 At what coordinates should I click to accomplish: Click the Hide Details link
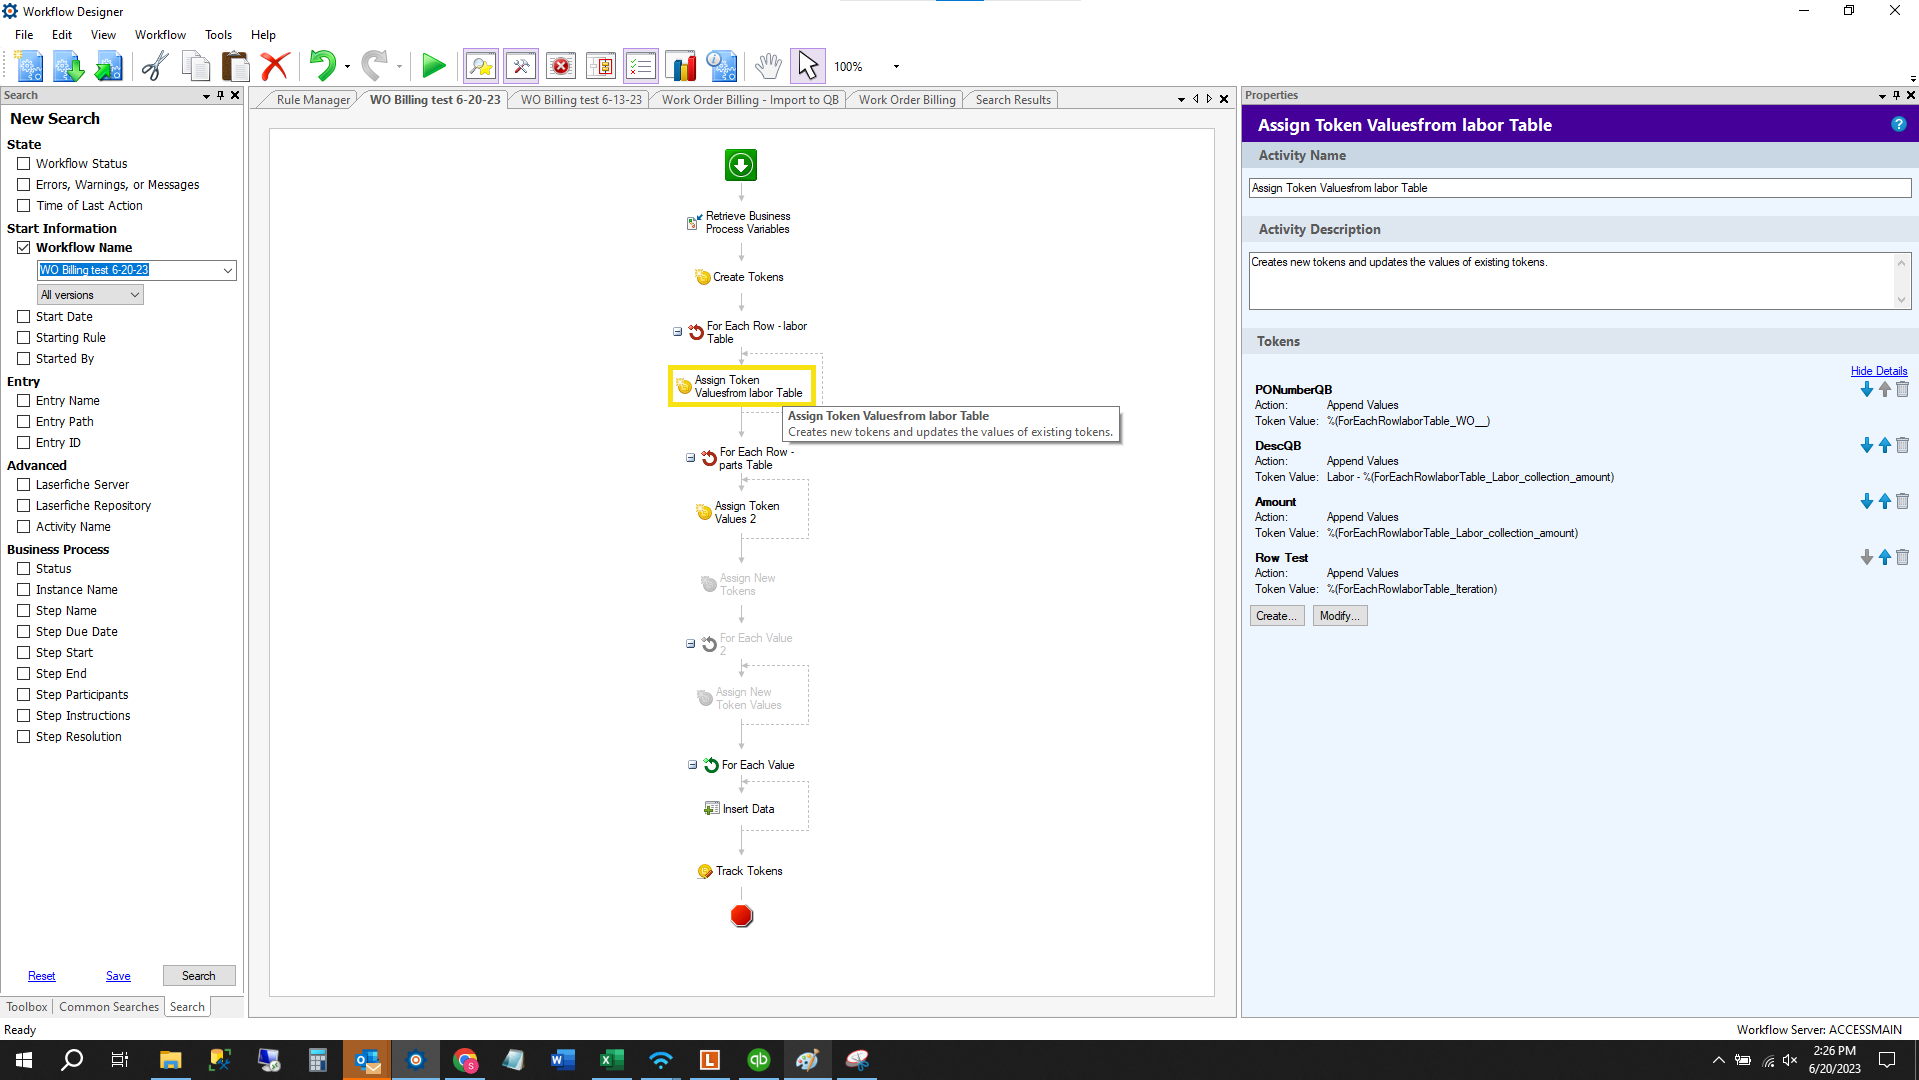(1878, 371)
